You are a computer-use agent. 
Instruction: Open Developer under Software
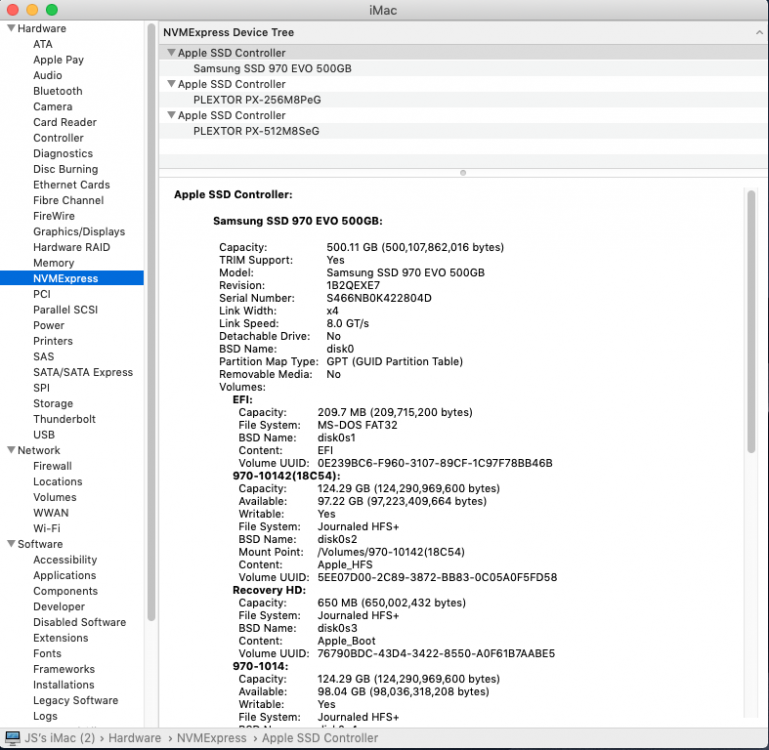tap(59, 607)
